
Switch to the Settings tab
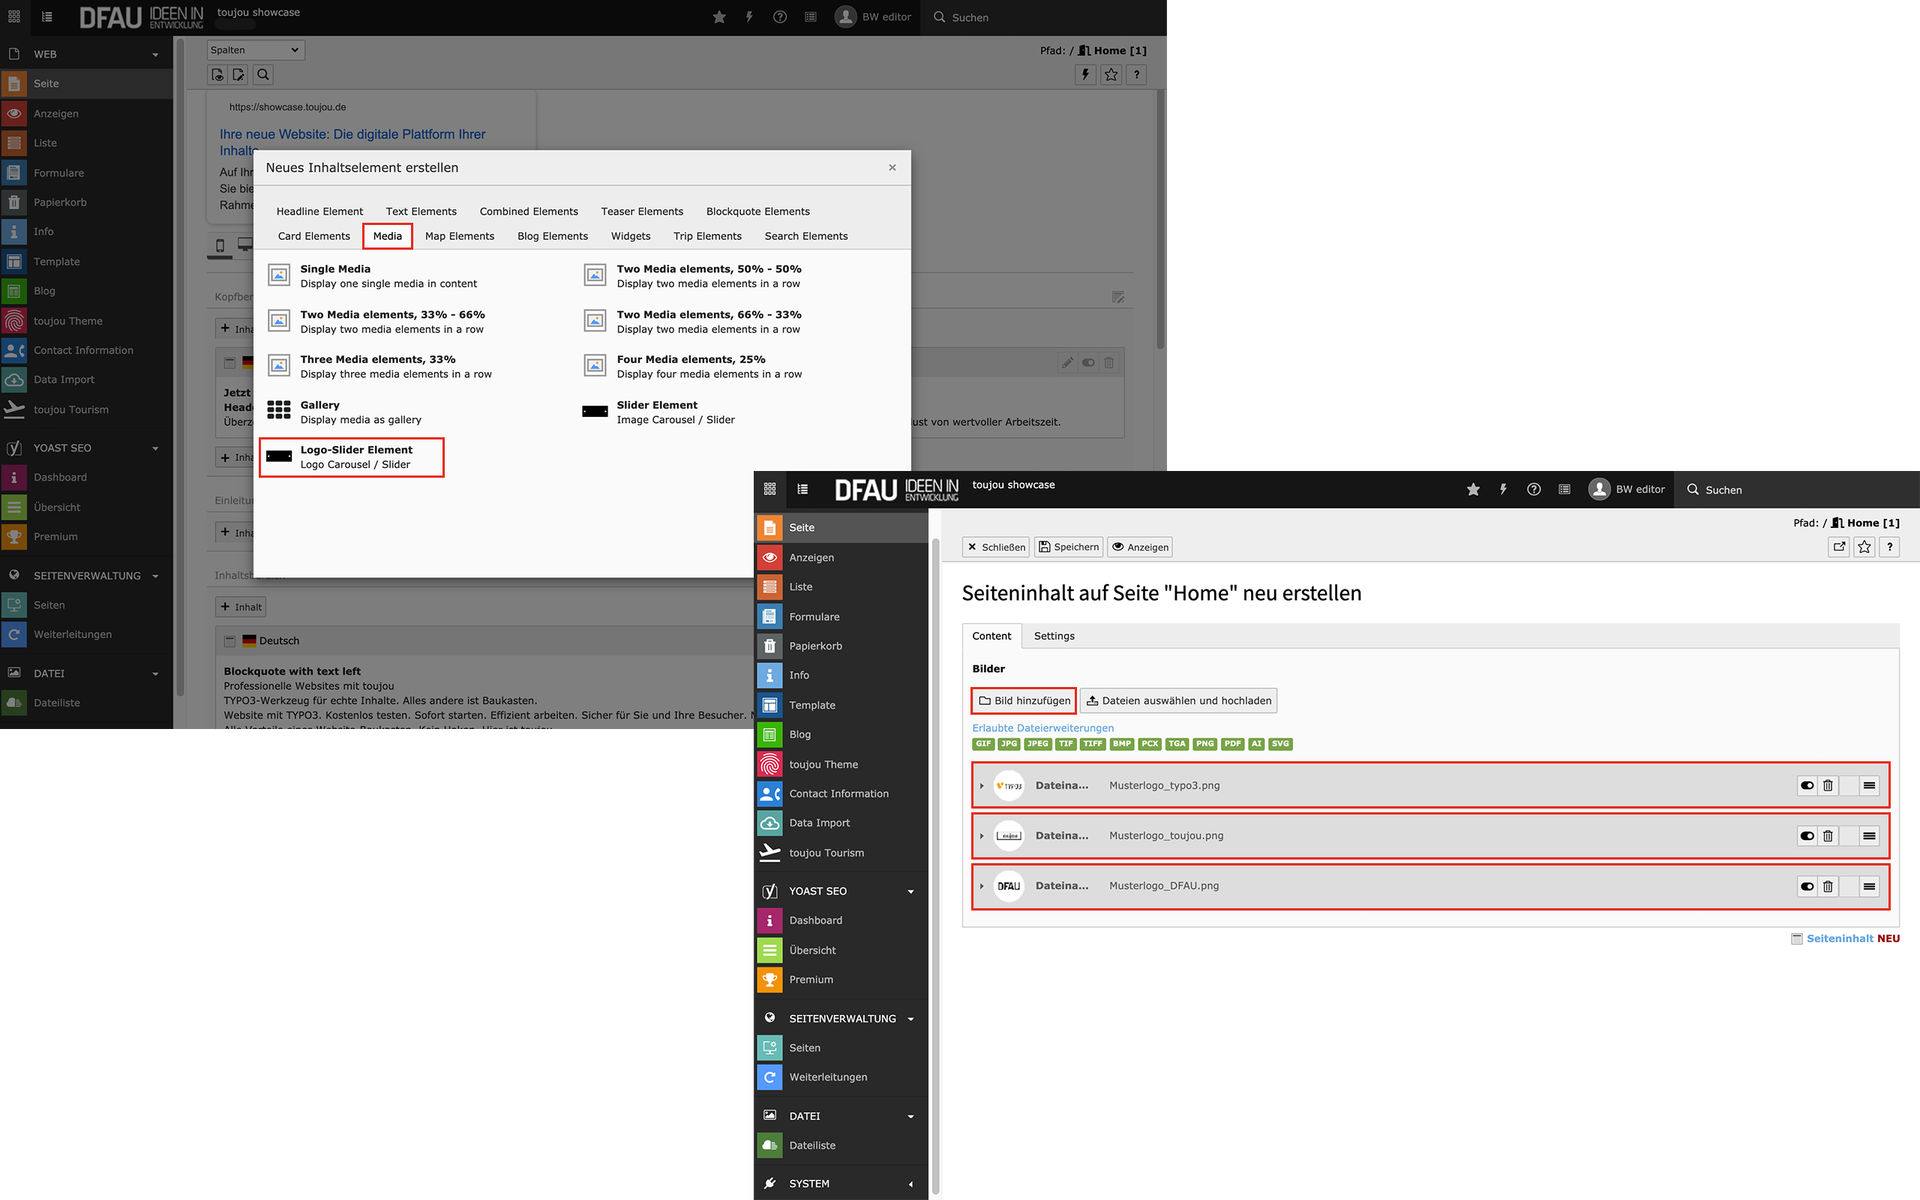click(x=1054, y=636)
